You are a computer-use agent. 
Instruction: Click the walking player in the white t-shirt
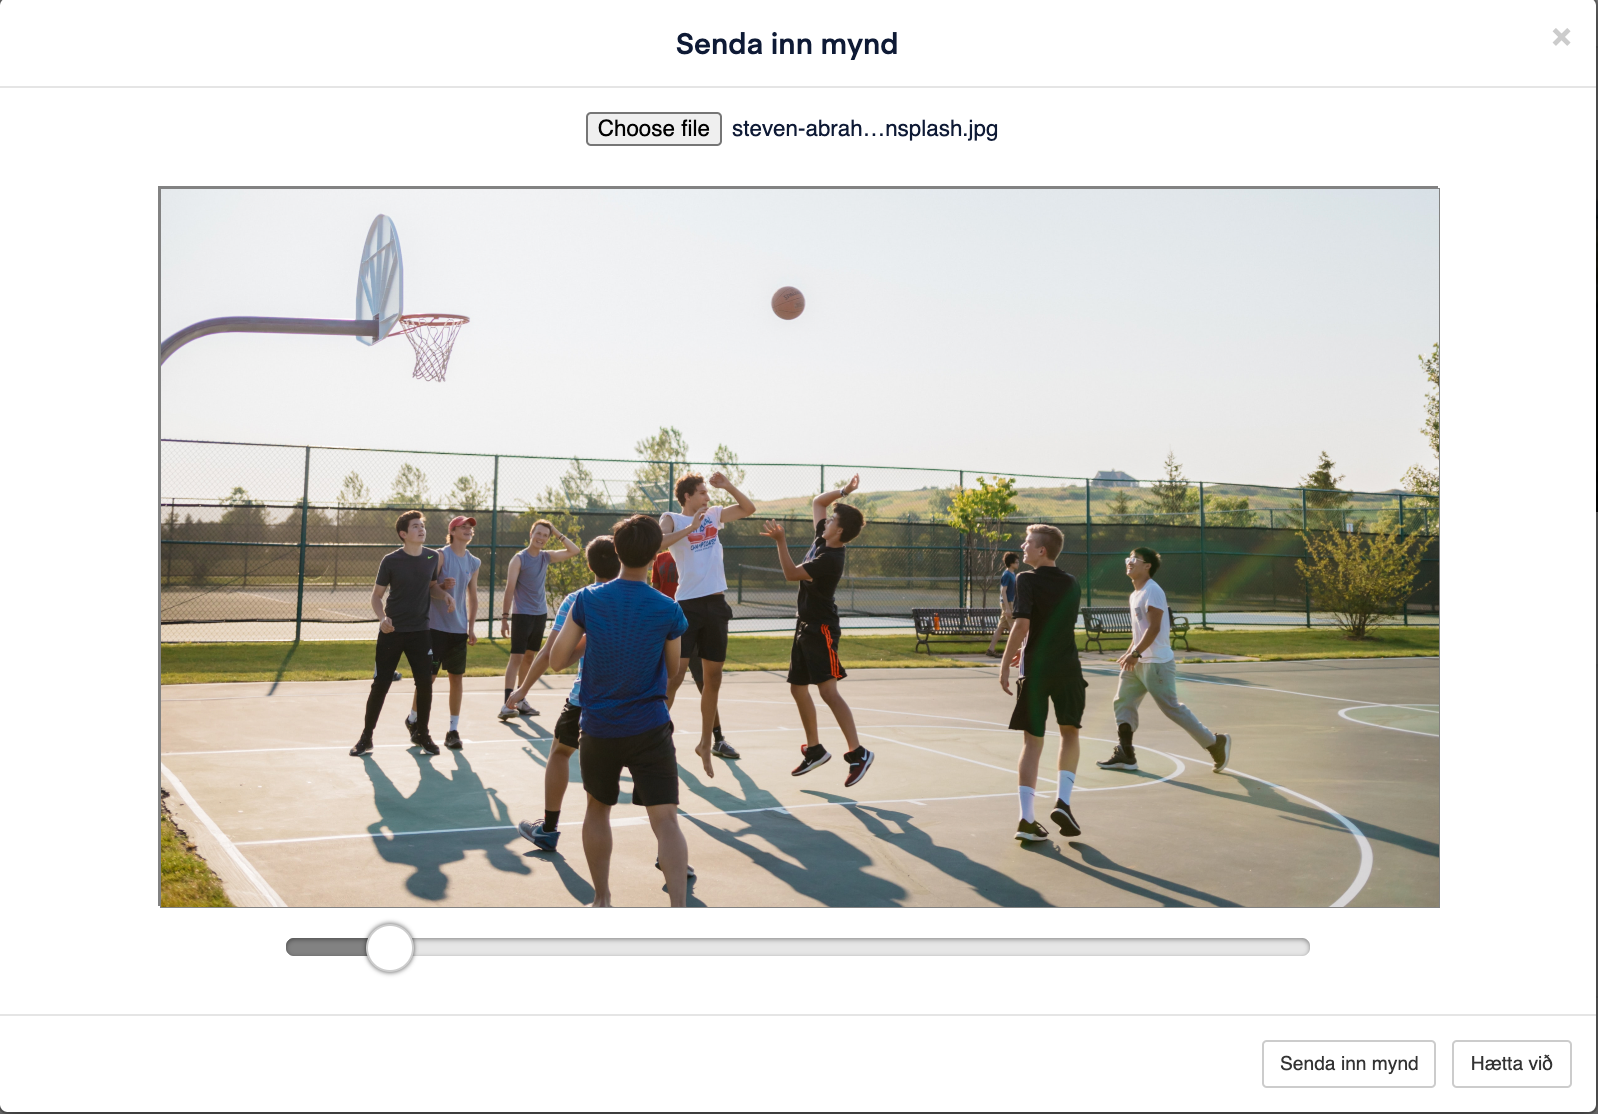point(1158,659)
